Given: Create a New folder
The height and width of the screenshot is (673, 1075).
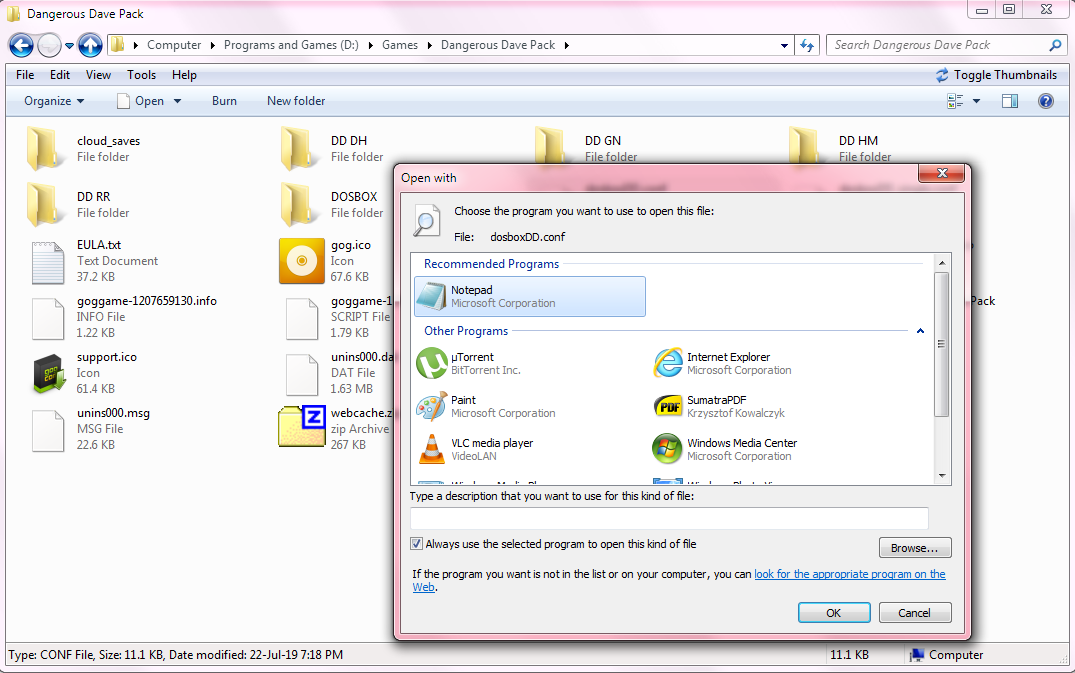Looking at the screenshot, I should pyautogui.click(x=296, y=101).
